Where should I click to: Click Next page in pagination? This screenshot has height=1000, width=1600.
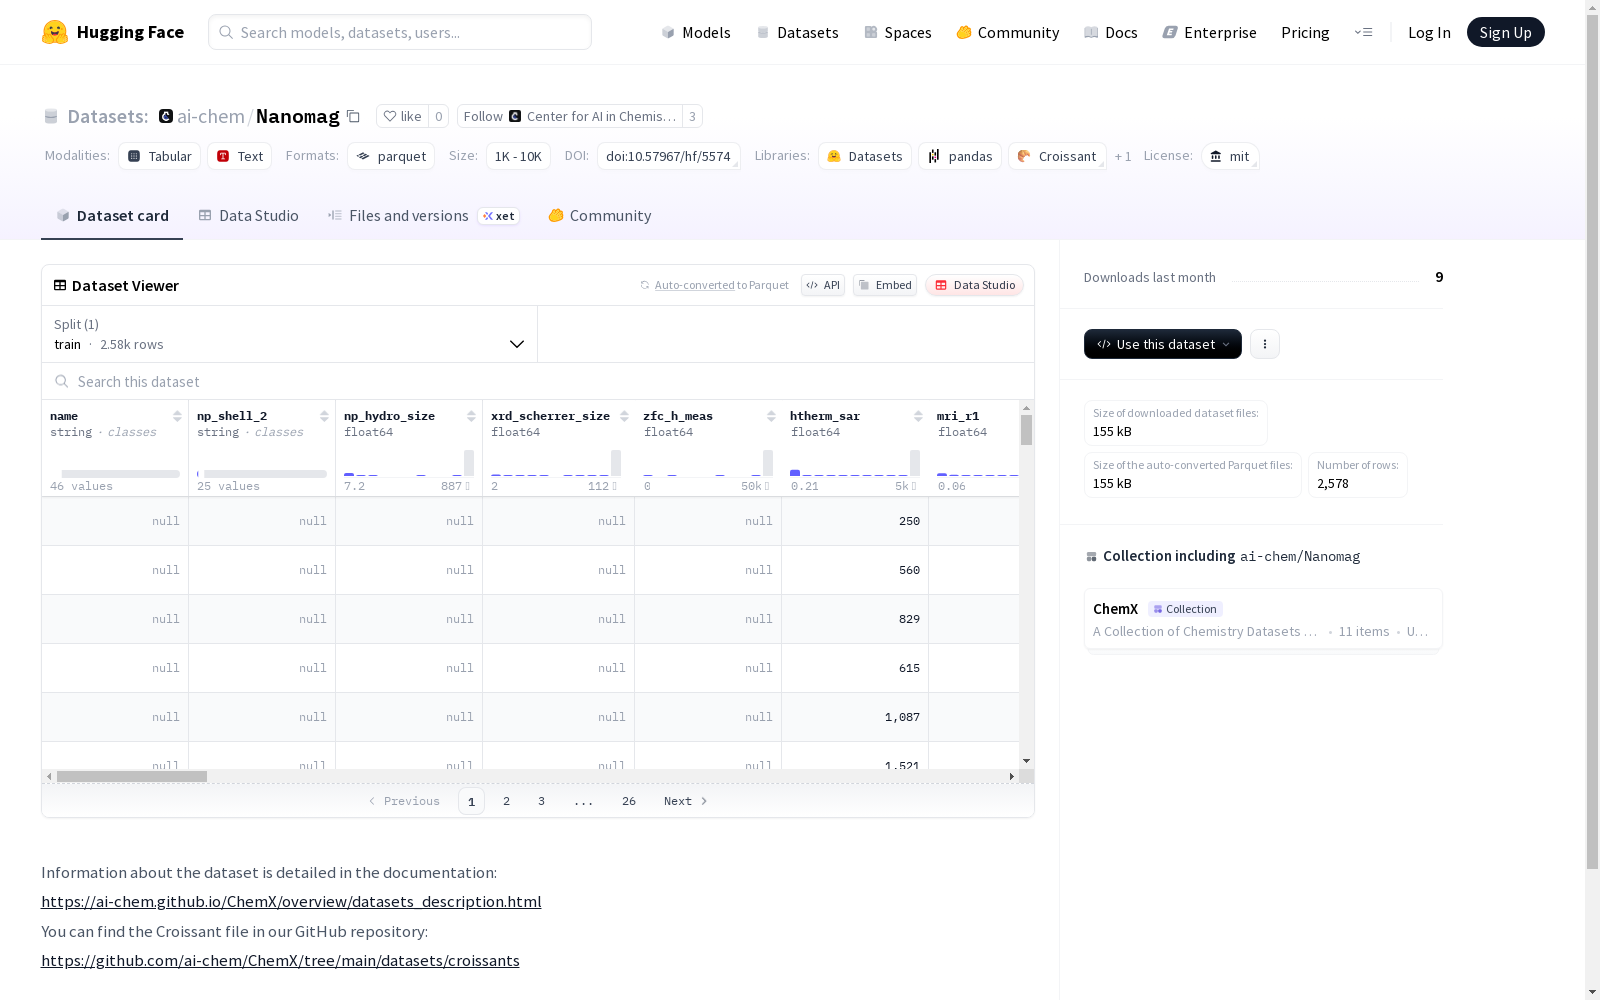(686, 801)
